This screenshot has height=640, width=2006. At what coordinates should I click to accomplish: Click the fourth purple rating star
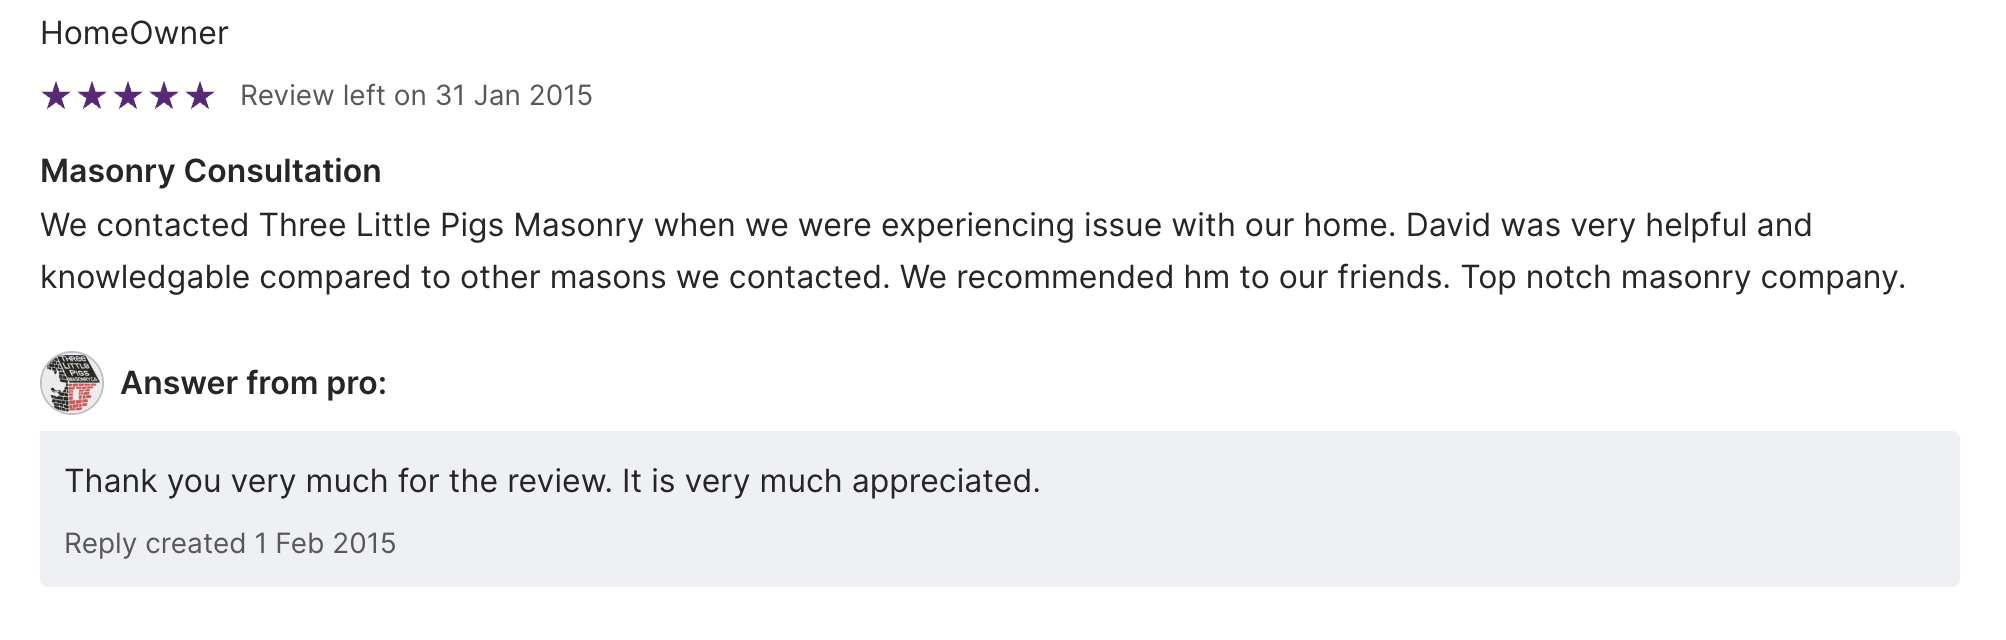tap(164, 96)
